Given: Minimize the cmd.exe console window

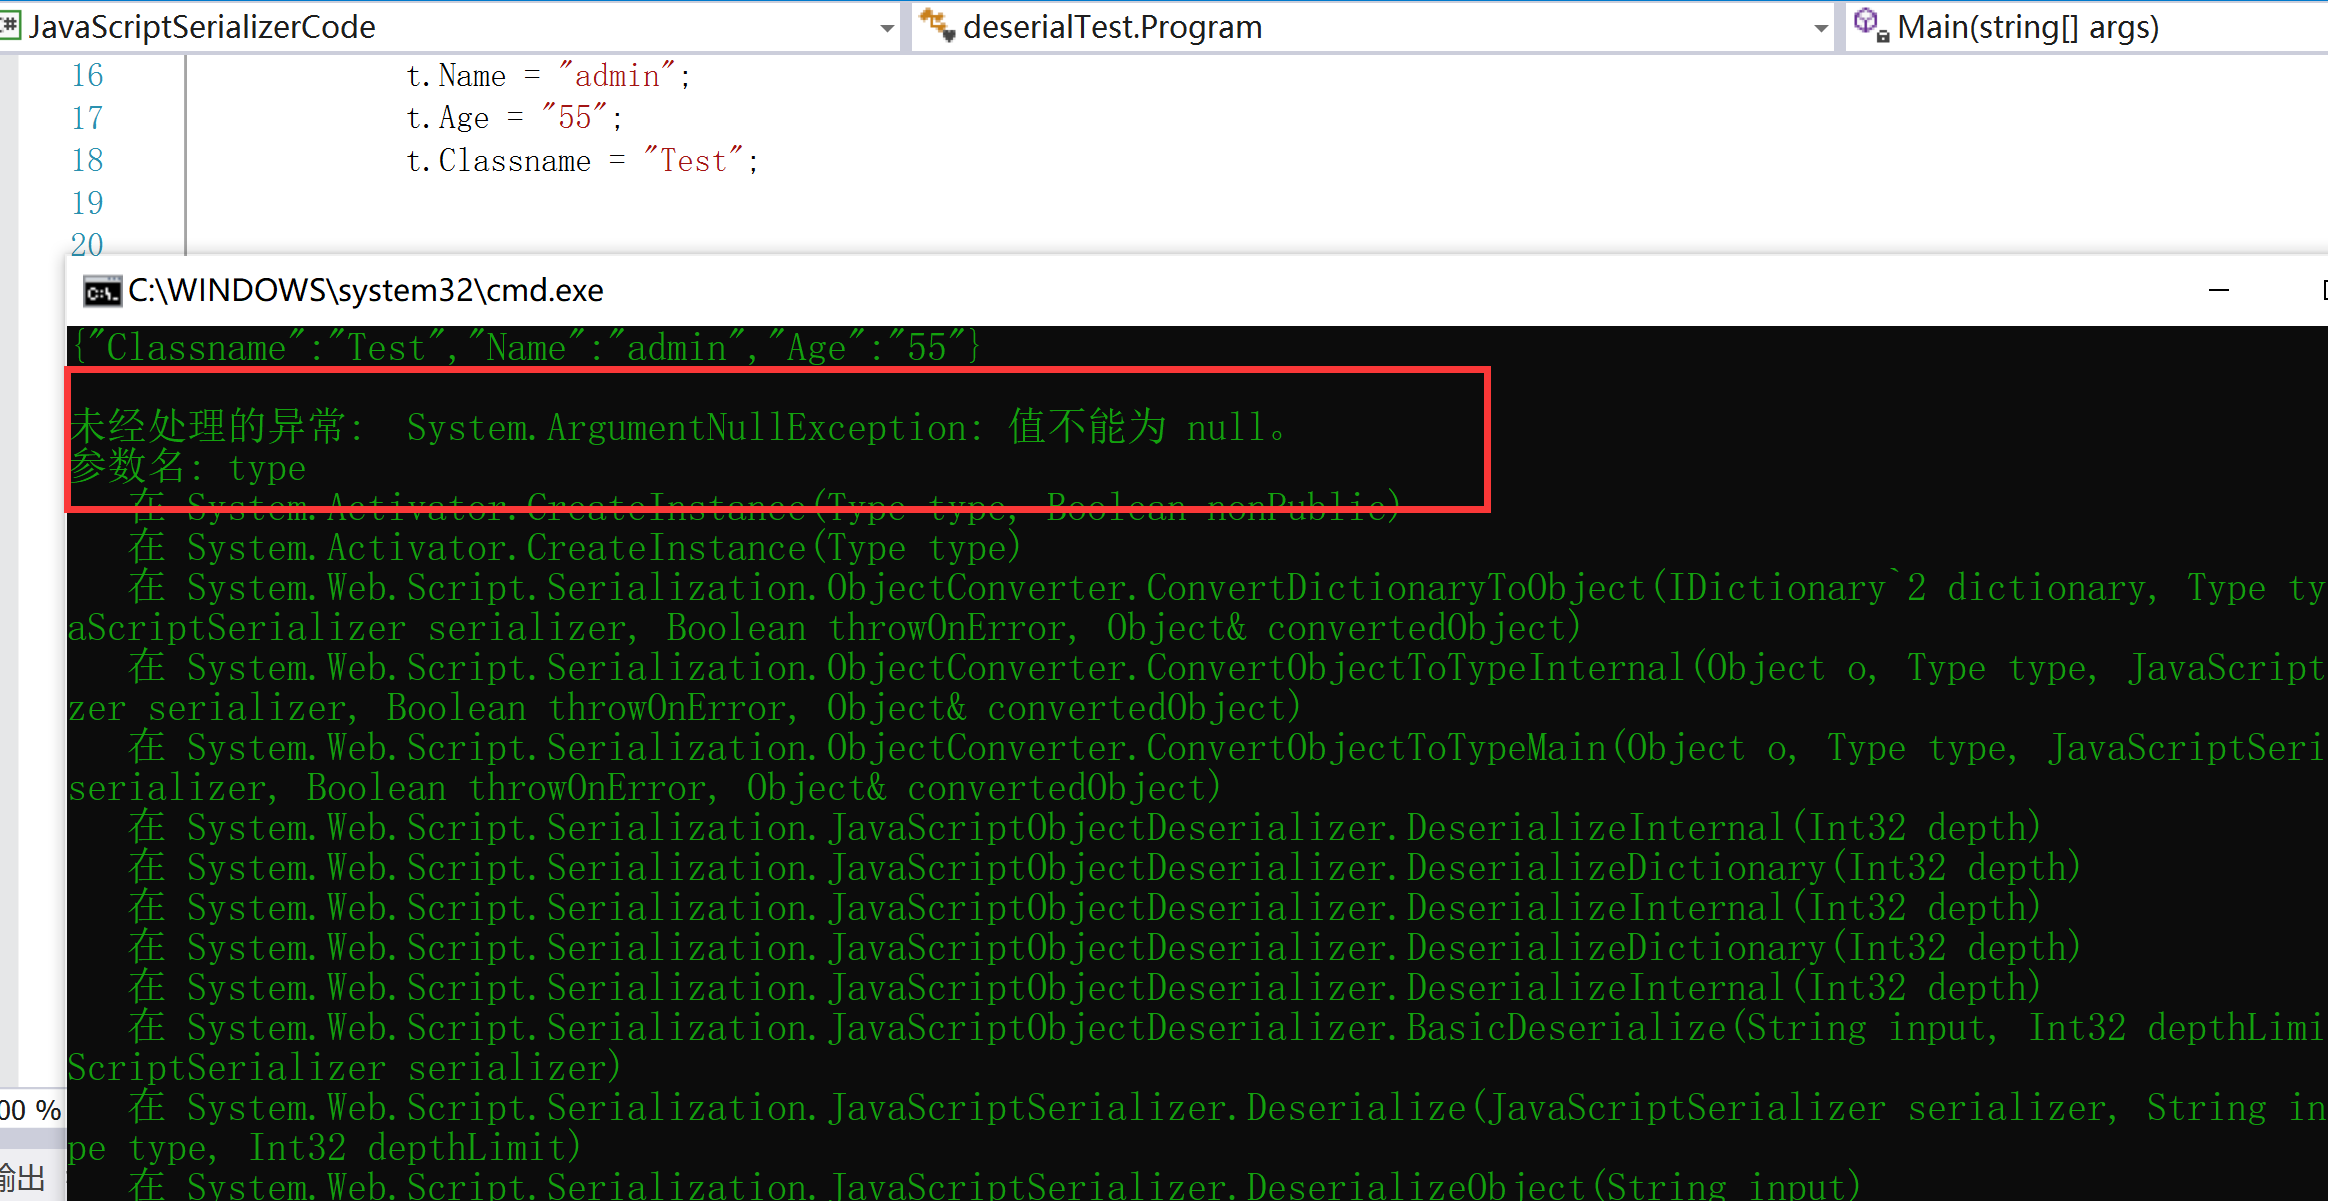Looking at the screenshot, I should tap(2219, 291).
